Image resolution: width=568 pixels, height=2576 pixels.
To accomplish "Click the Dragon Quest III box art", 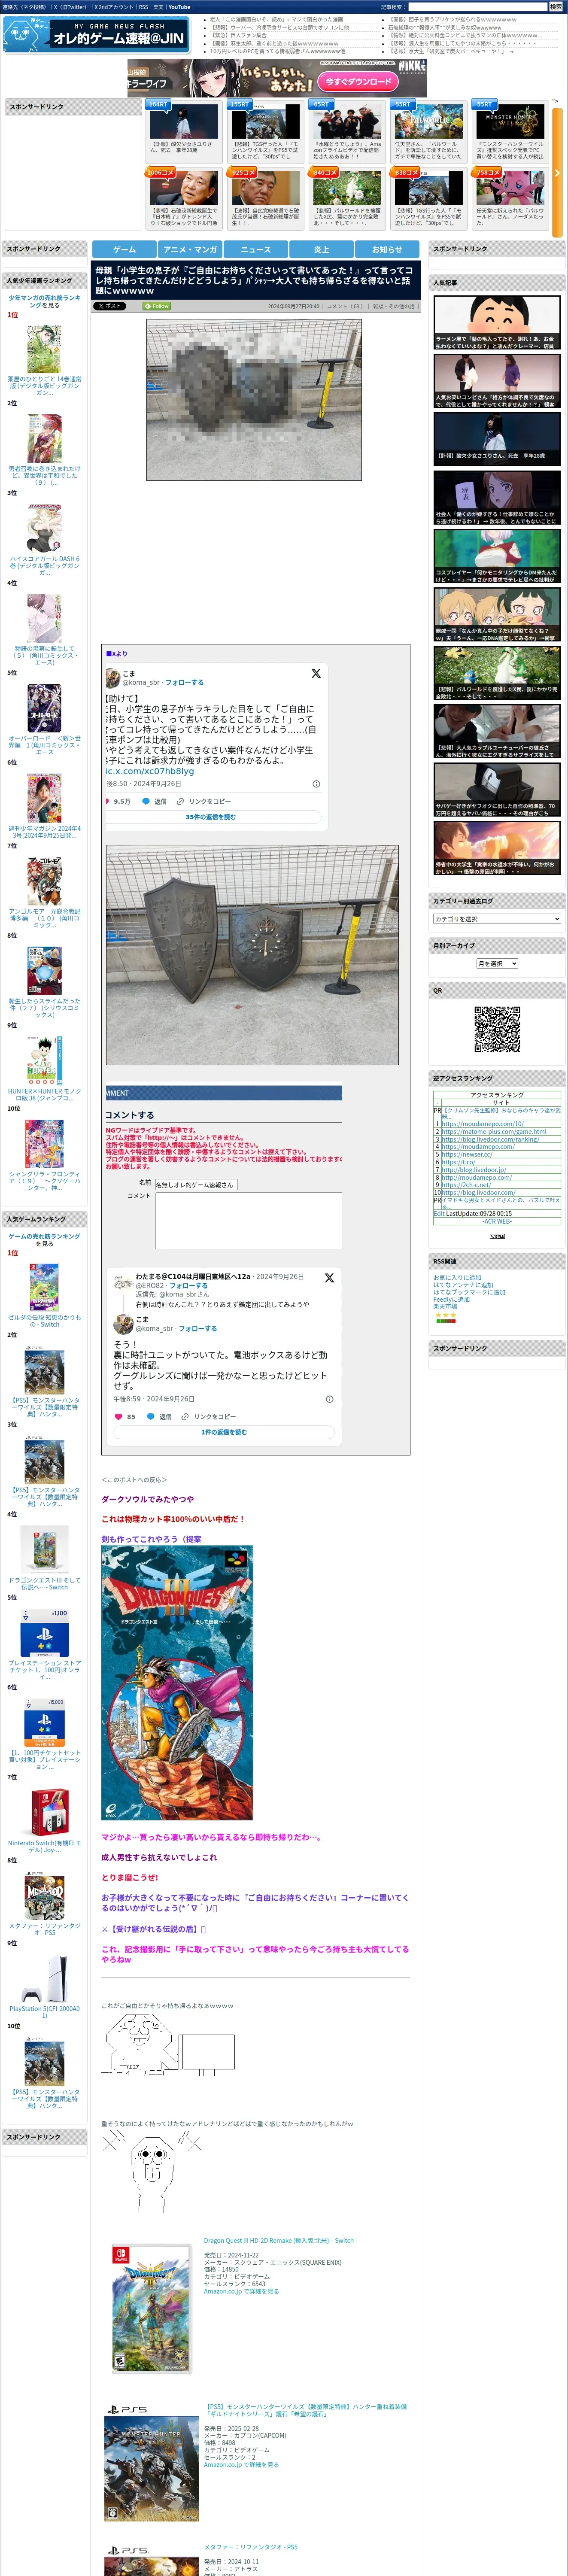I will point(177,1682).
